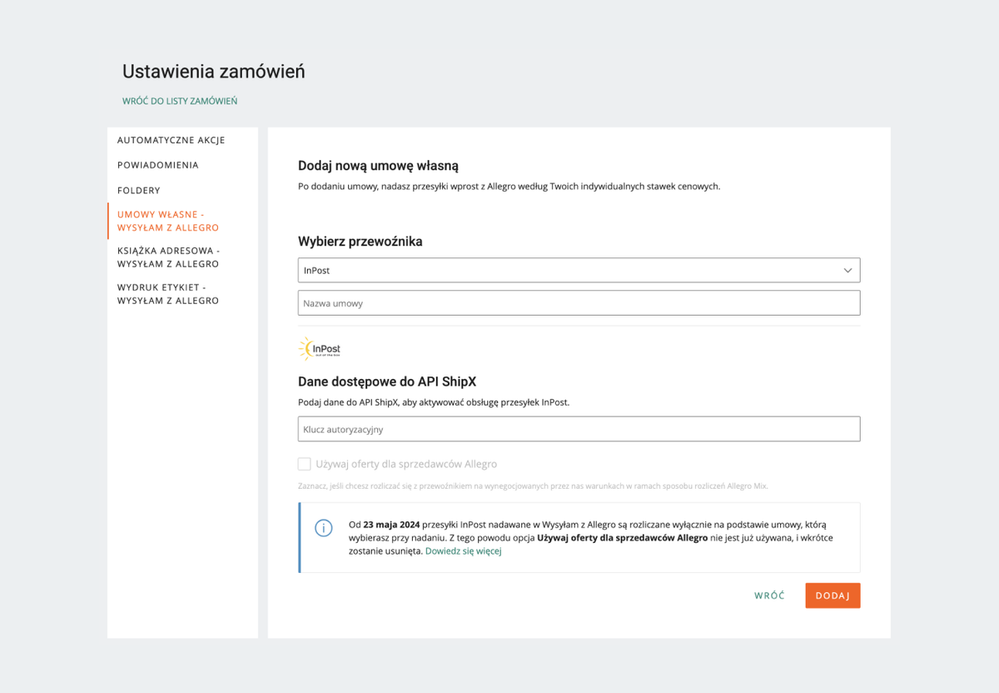Focus the Nazwa umowy text field
Screen dimensions: 999x693
click(x=578, y=303)
